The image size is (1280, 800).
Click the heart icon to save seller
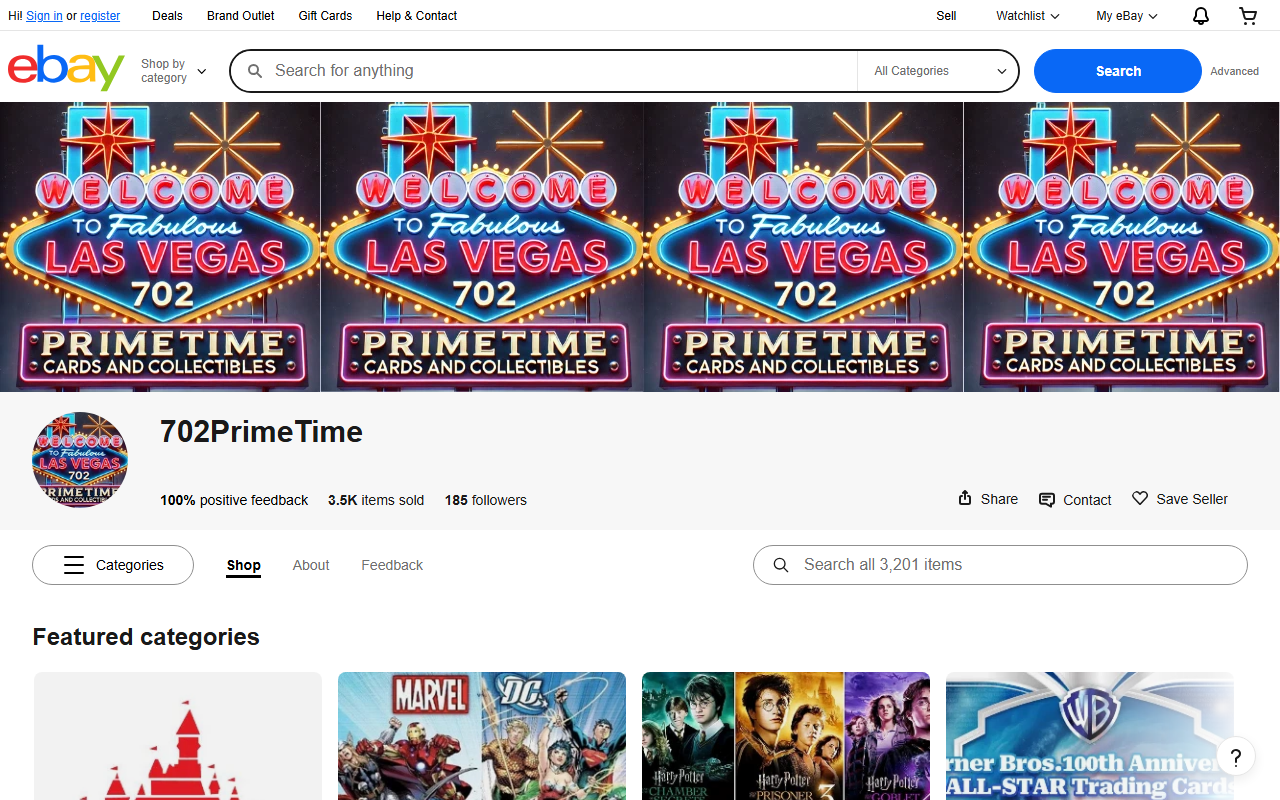(1140, 498)
